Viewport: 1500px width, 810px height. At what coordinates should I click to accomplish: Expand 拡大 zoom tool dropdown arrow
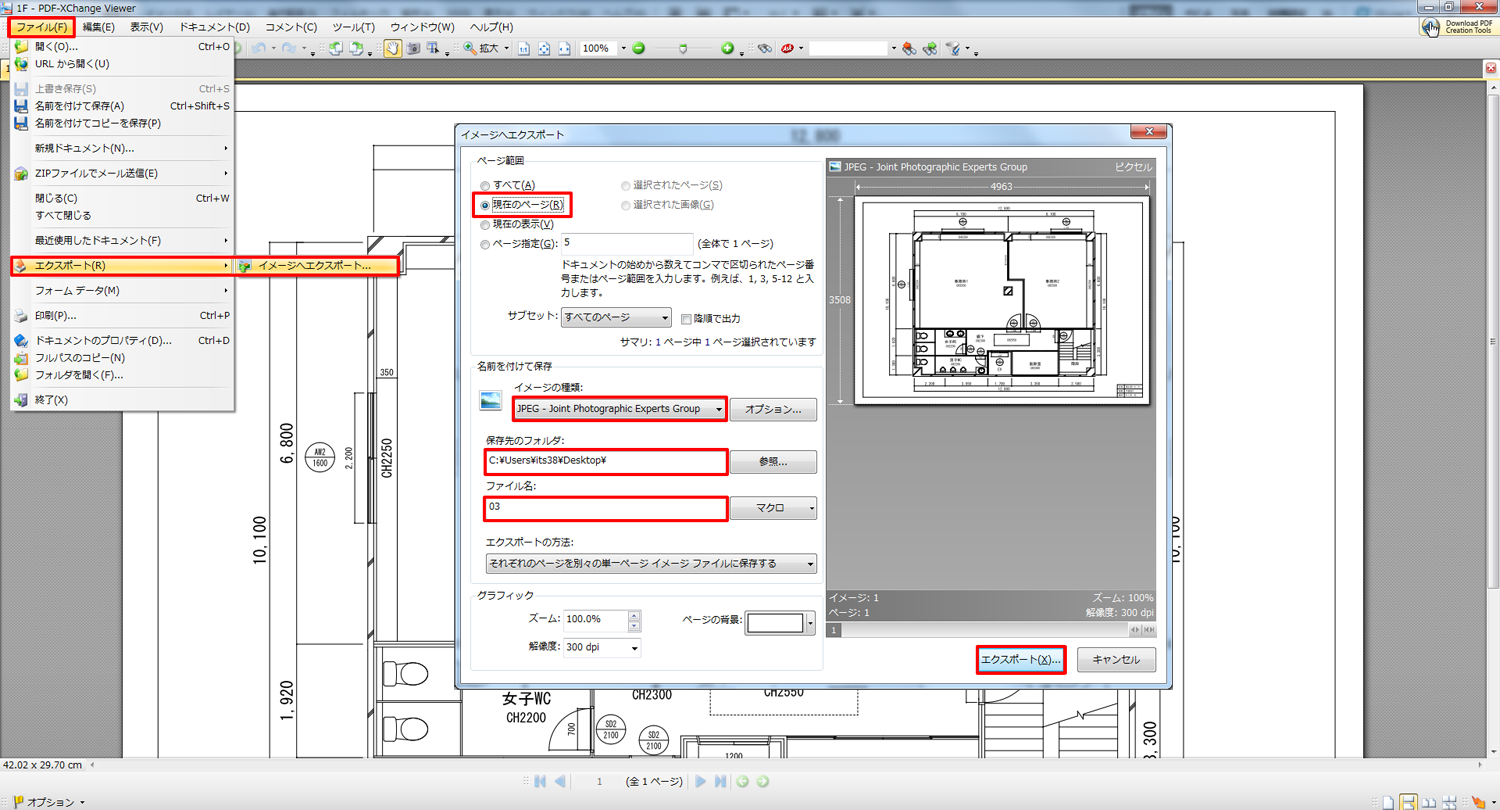point(507,48)
